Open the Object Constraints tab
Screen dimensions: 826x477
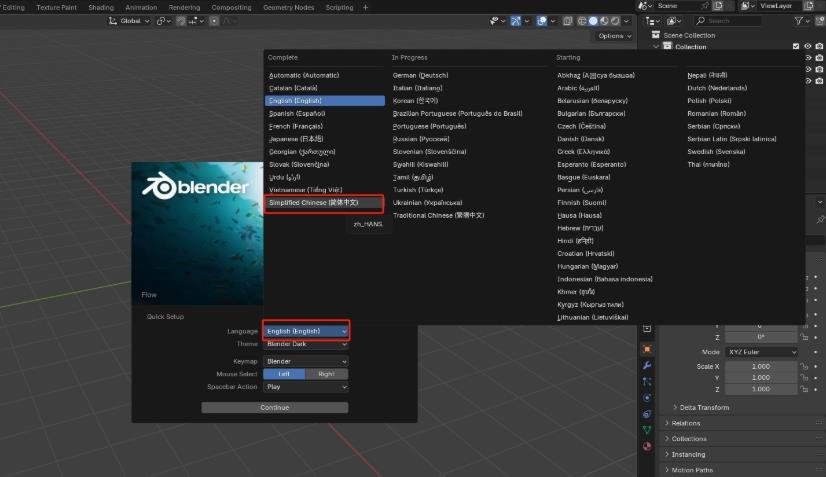coord(647,414)
